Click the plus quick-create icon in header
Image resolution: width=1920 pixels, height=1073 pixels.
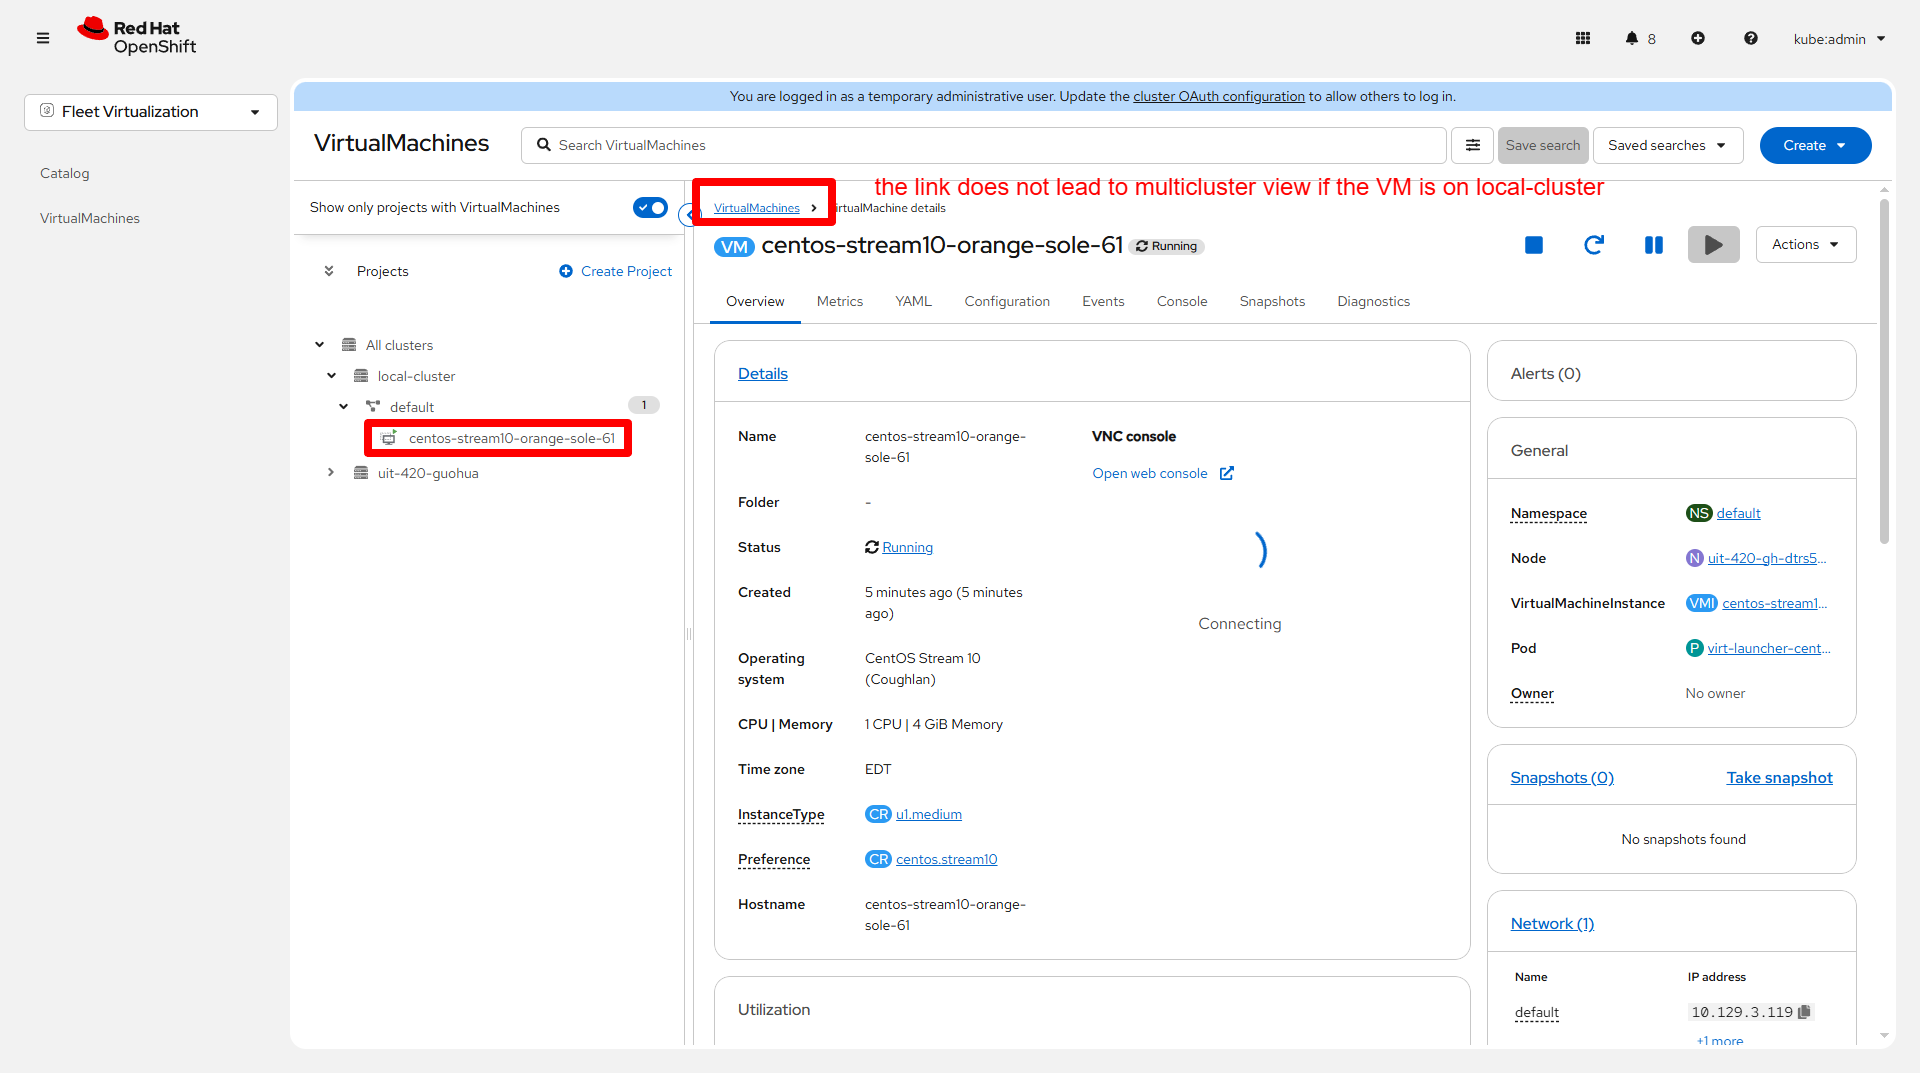pos(1698,38)
